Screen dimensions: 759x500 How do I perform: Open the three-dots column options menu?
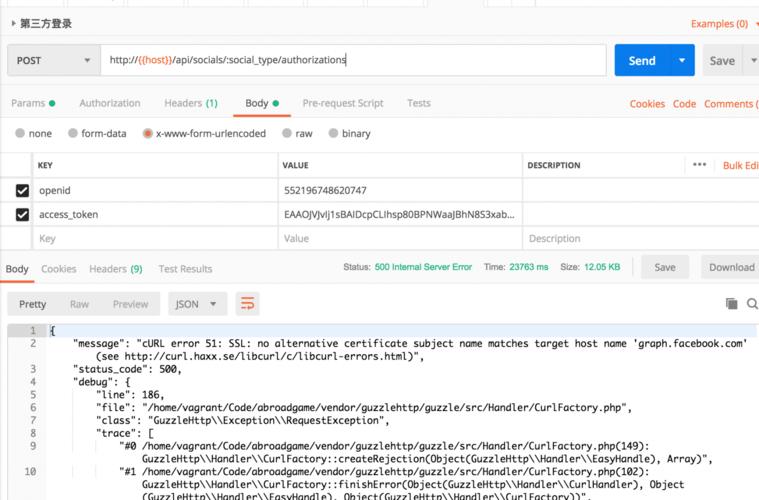(x=699, y=165)
